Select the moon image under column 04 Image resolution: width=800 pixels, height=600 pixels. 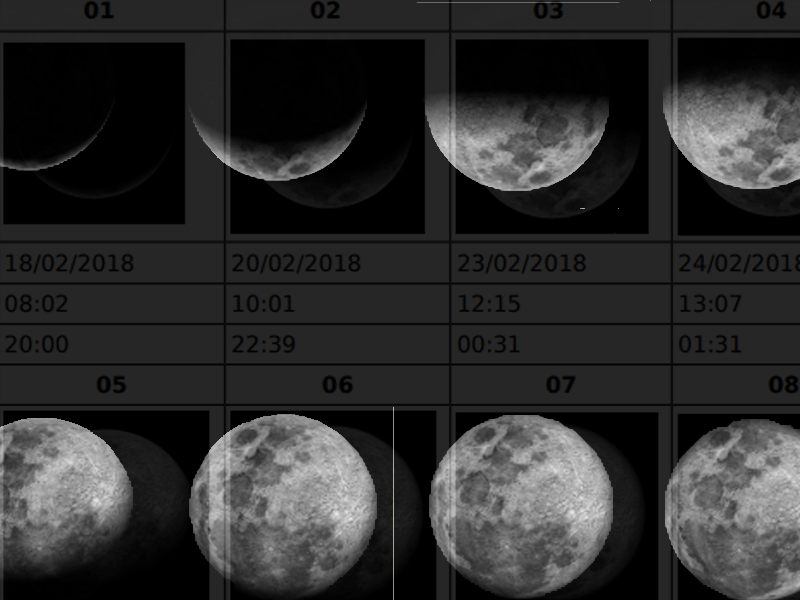tap(739, 137)
